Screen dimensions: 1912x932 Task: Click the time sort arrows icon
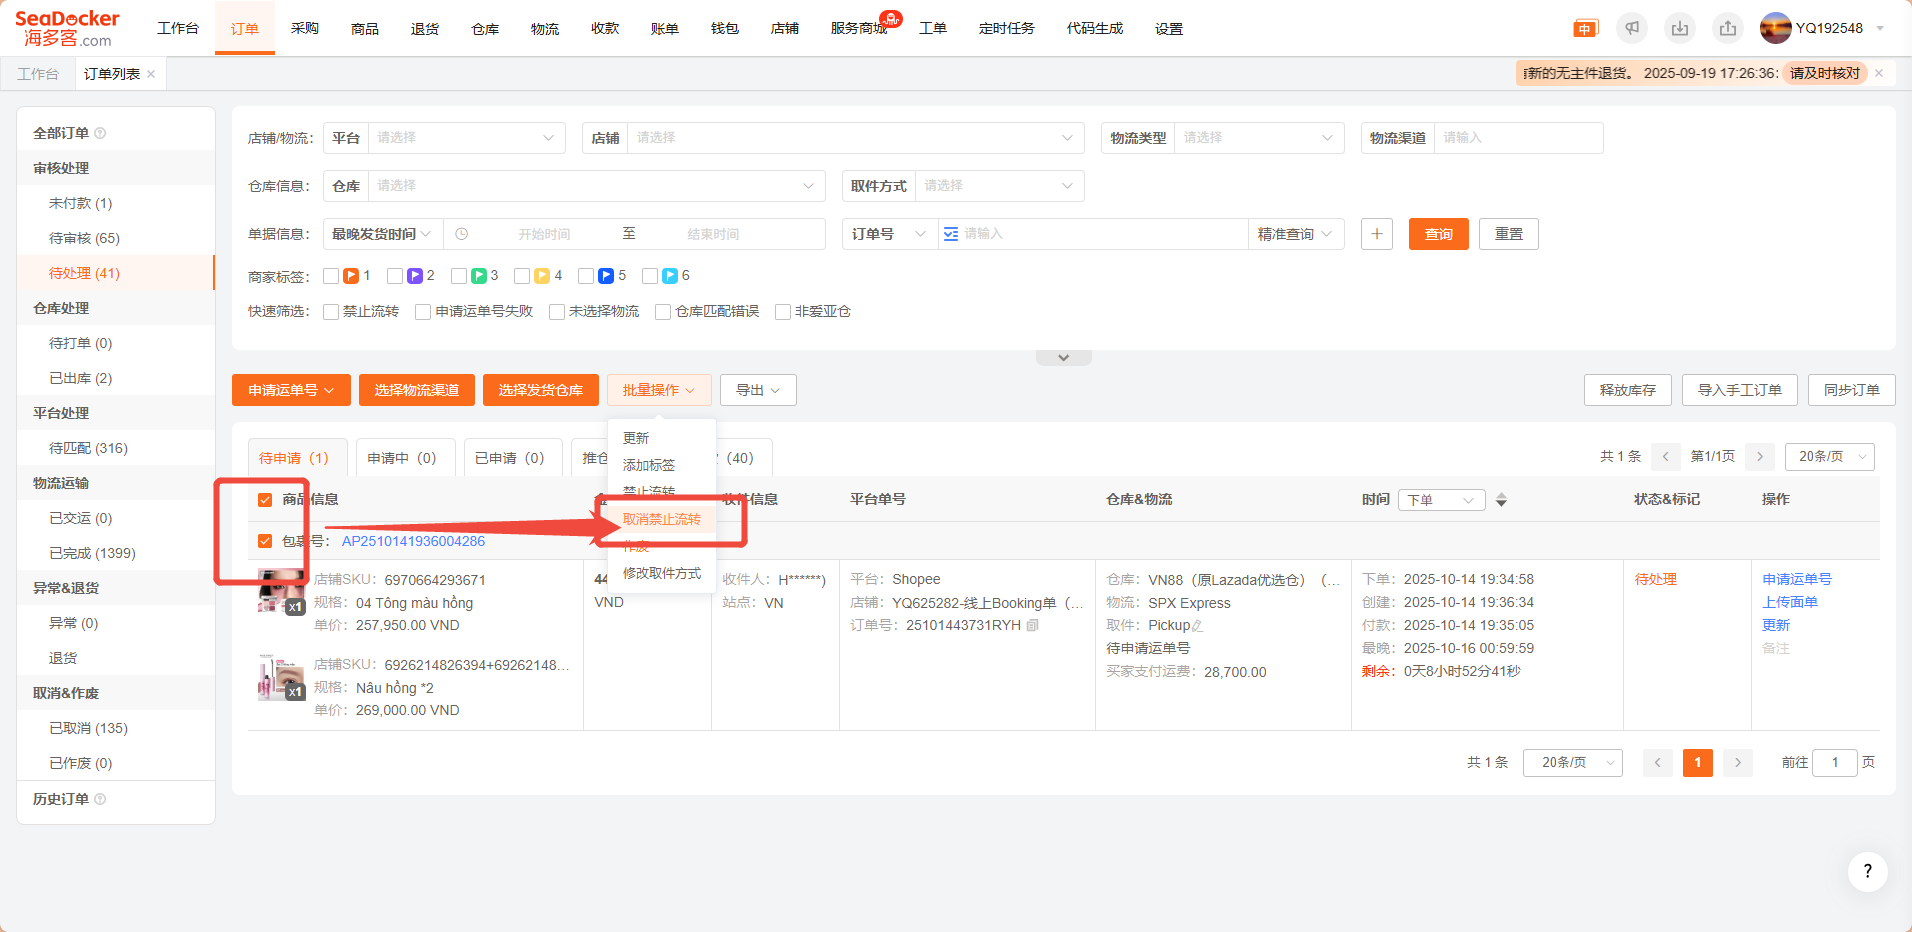pos(1501,500)
